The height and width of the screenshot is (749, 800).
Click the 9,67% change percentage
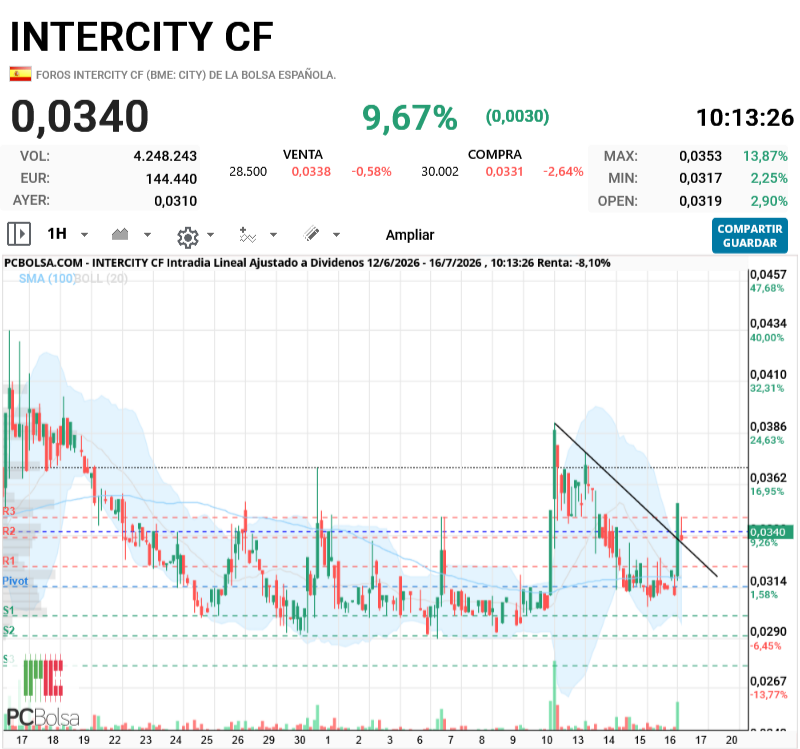[x=410, y=118]
